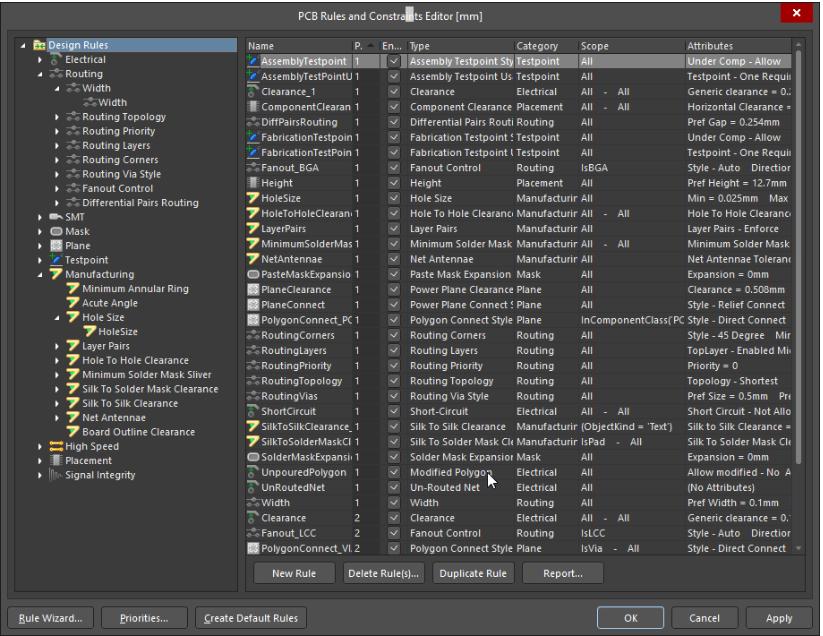Expand the Placement rules tree node
The height and width of the screenshot is (636, 823).
(x=40, y=461)
